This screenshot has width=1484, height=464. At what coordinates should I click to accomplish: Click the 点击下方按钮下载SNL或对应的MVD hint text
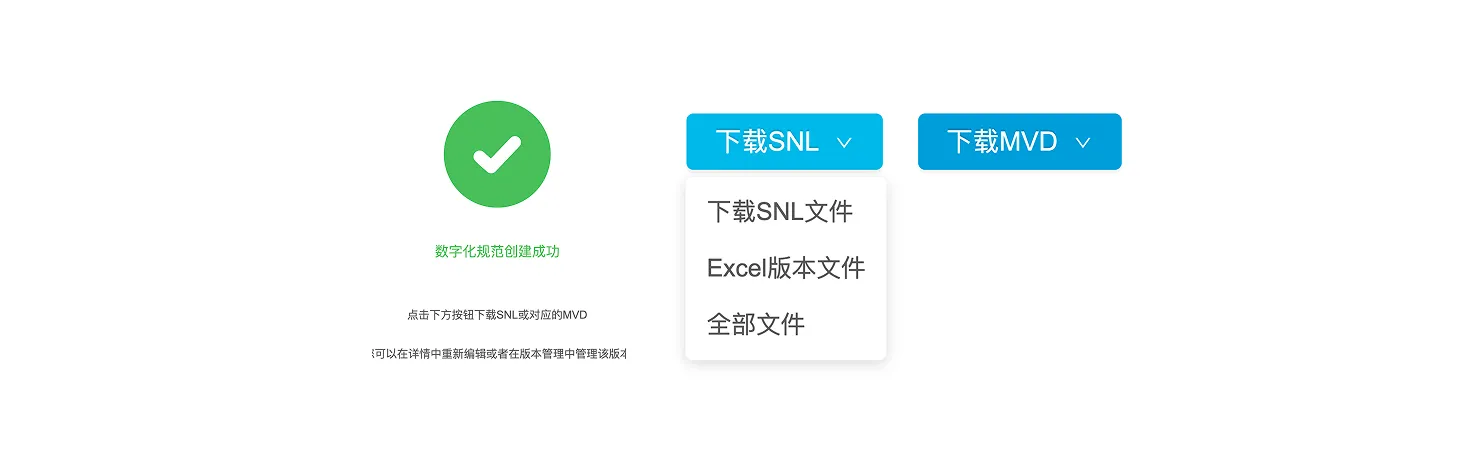(x=497, y=314)
